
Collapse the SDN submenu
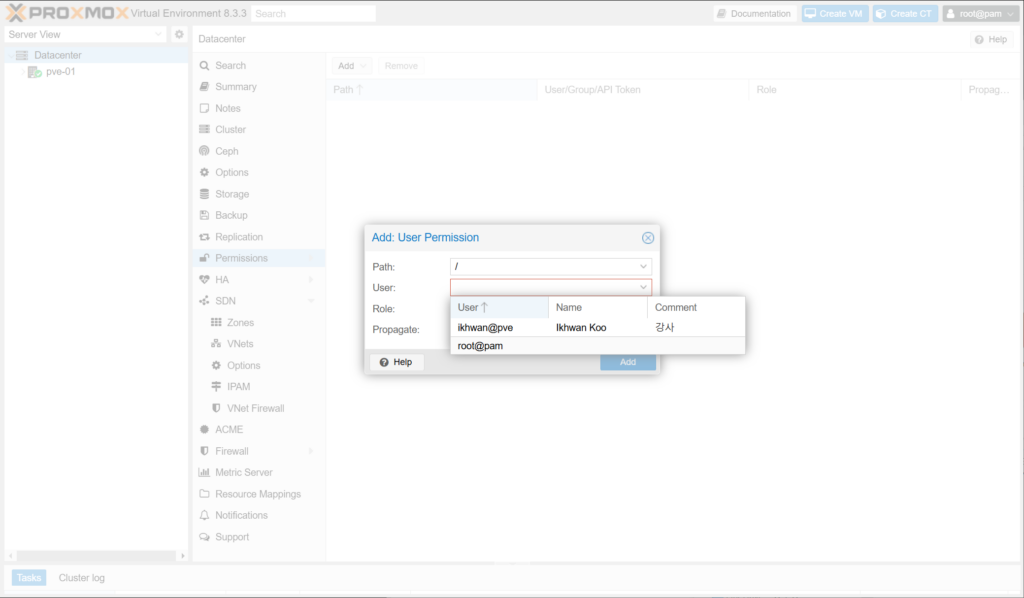(x=311, y=301)
